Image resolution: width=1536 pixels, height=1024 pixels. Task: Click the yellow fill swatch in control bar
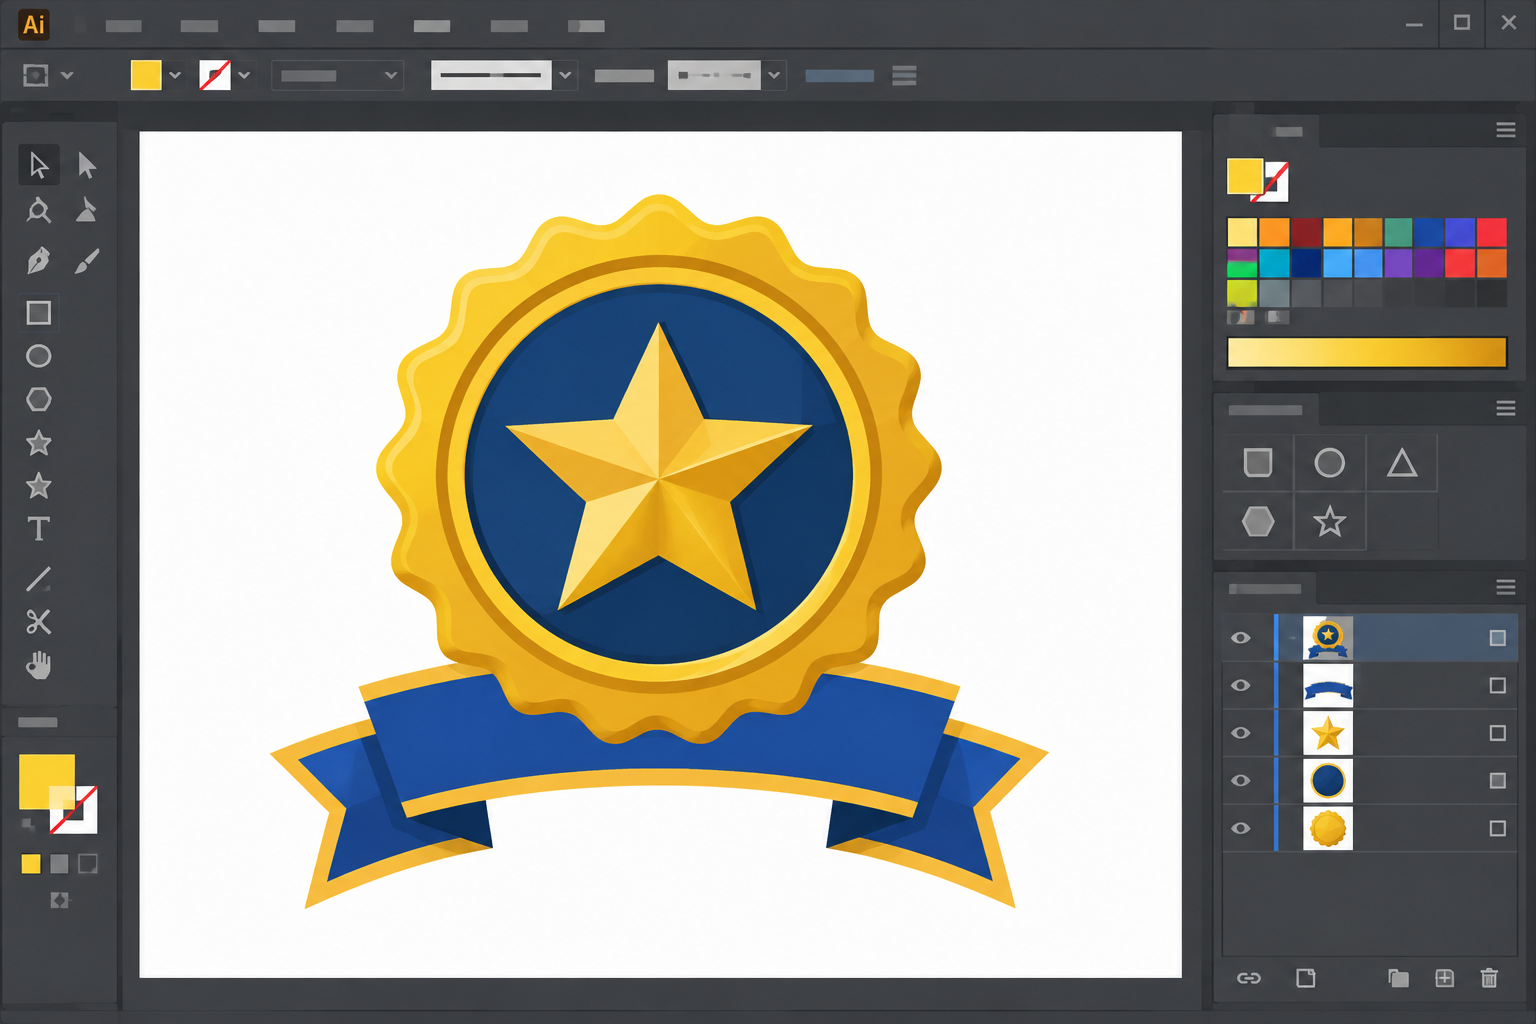pos(146,75)
